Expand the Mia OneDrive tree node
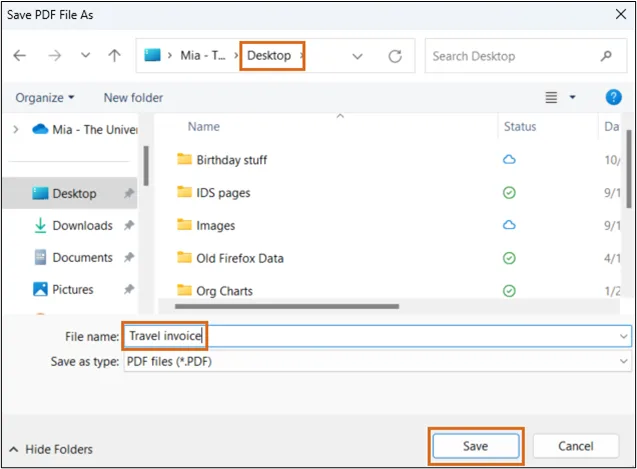Screen dimensions: 637x469 (14, 129)
